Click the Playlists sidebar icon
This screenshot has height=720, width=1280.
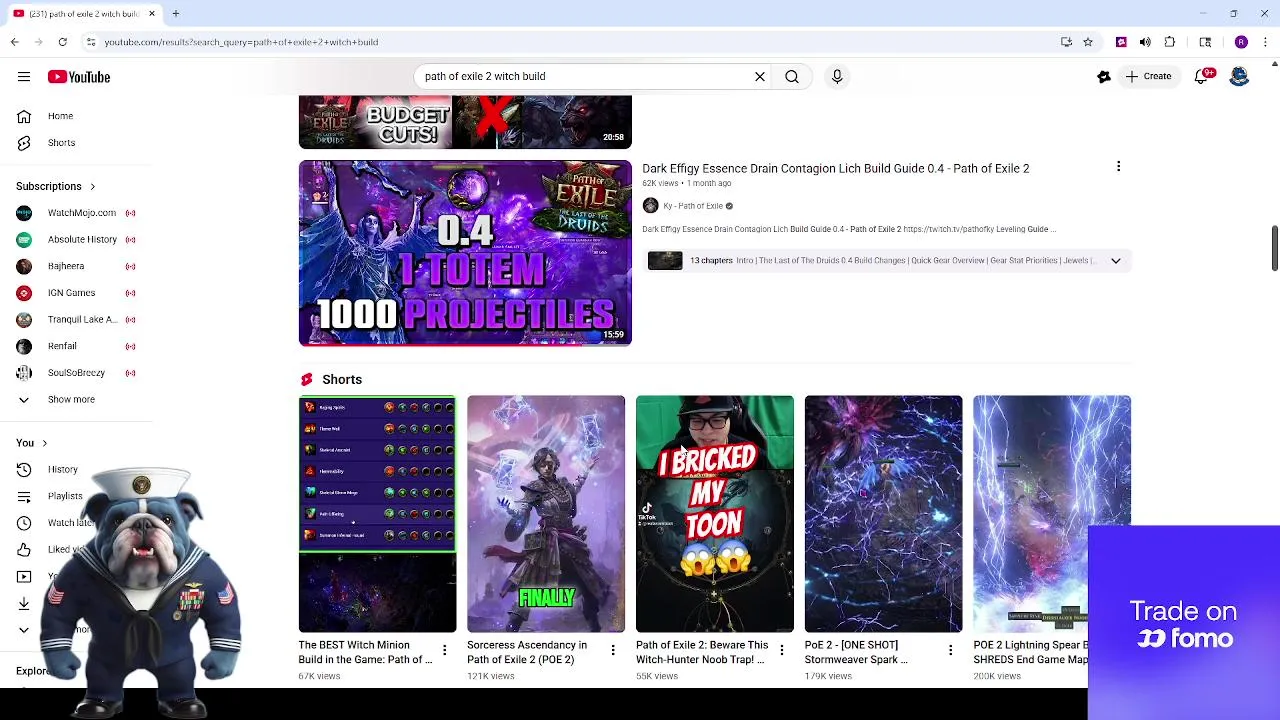click(x=24, y=496)
